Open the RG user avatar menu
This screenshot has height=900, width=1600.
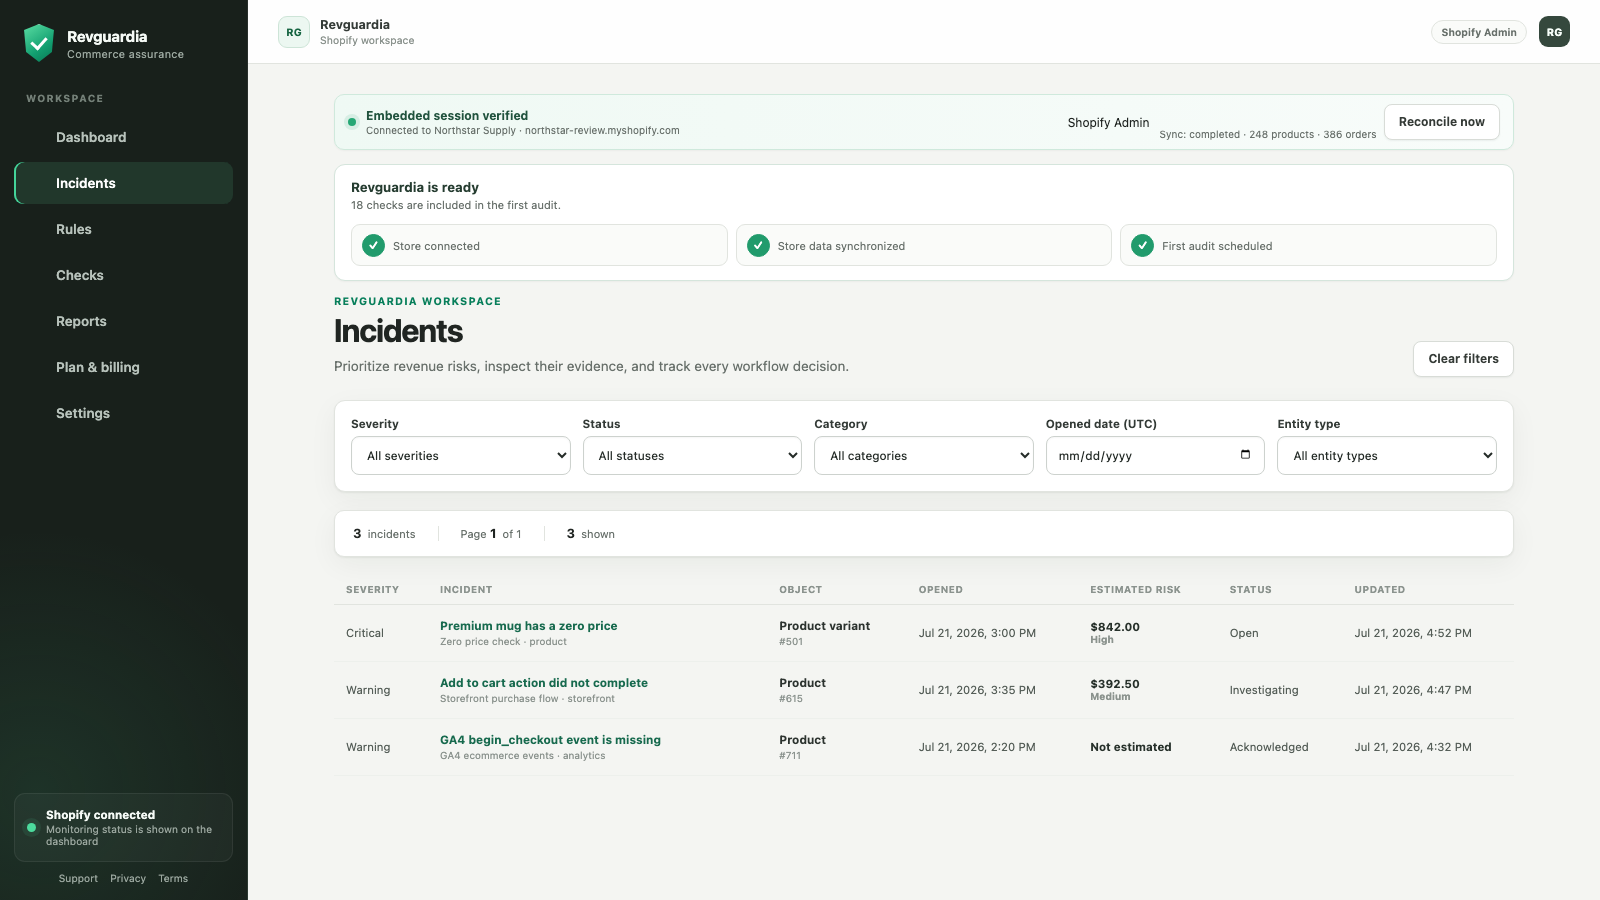tap(1554, 32)
